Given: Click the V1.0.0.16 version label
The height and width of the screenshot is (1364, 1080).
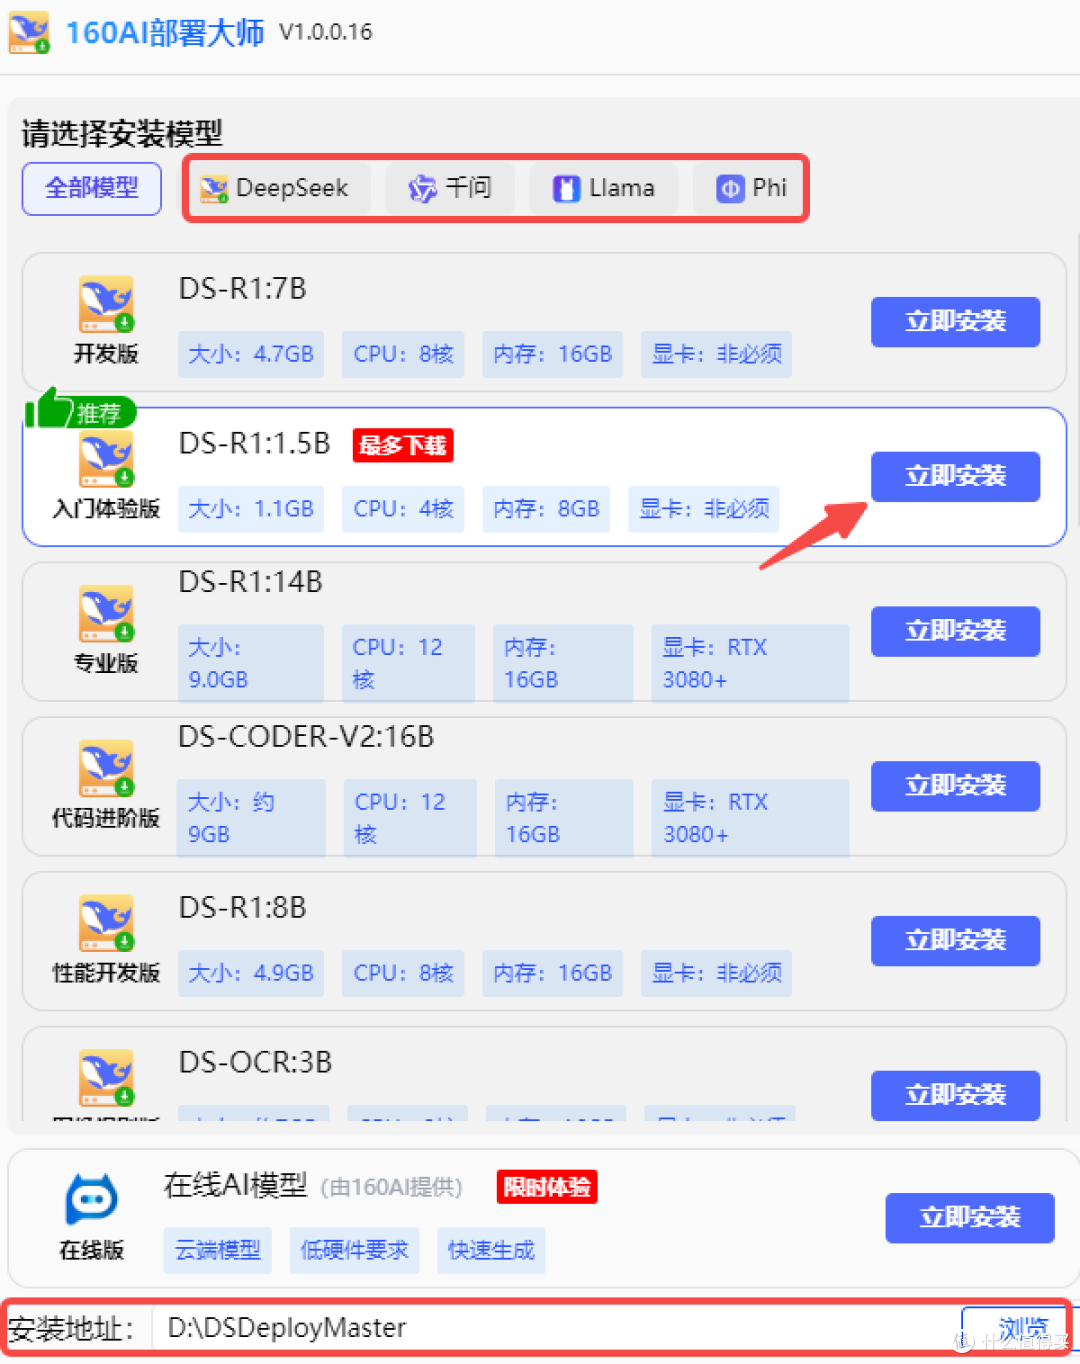Looking at the screenshot, I should point(326,32).
